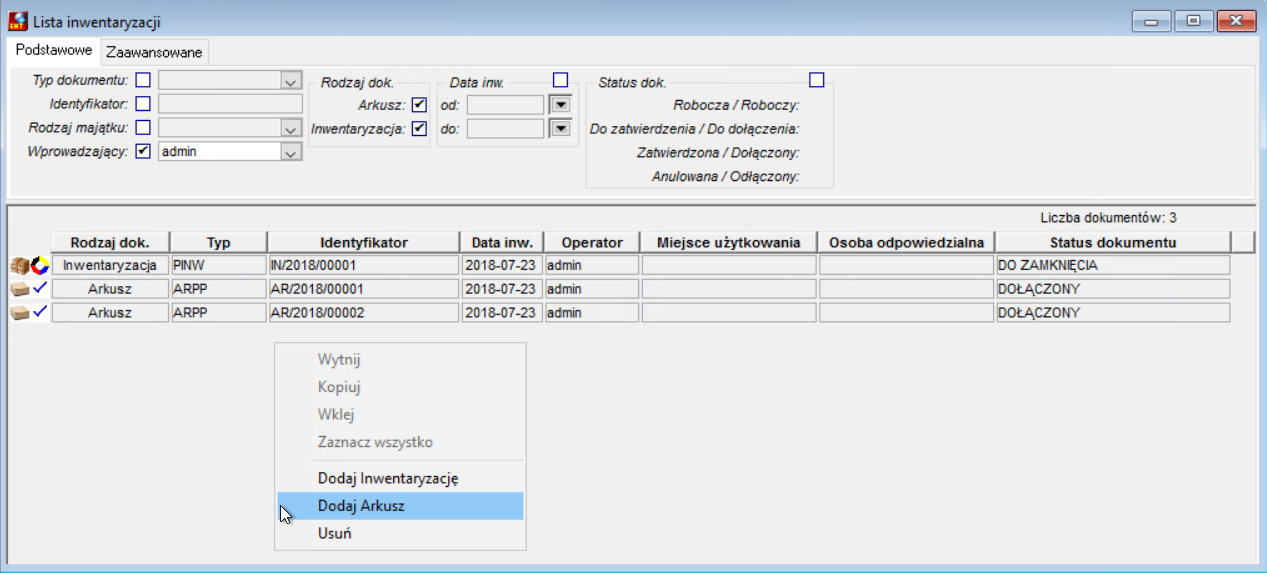1267x573 pixels.
Task: Click the box icon of AR/2018/00002 row
Action: (19, 312)
